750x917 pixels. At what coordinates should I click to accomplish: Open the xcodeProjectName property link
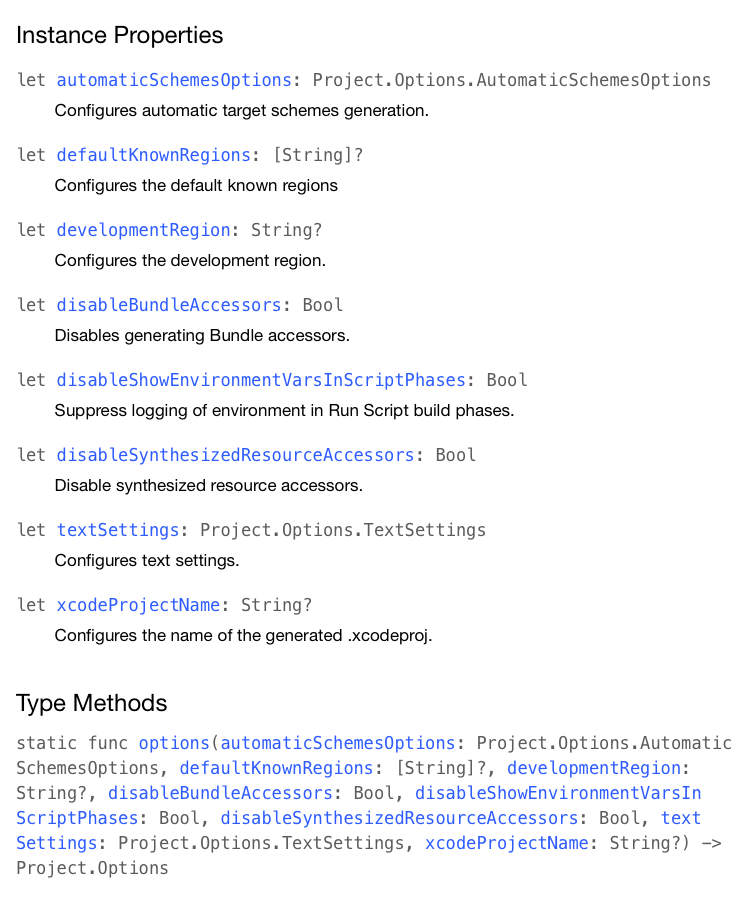pyautogui.click(x=138, y=604)
